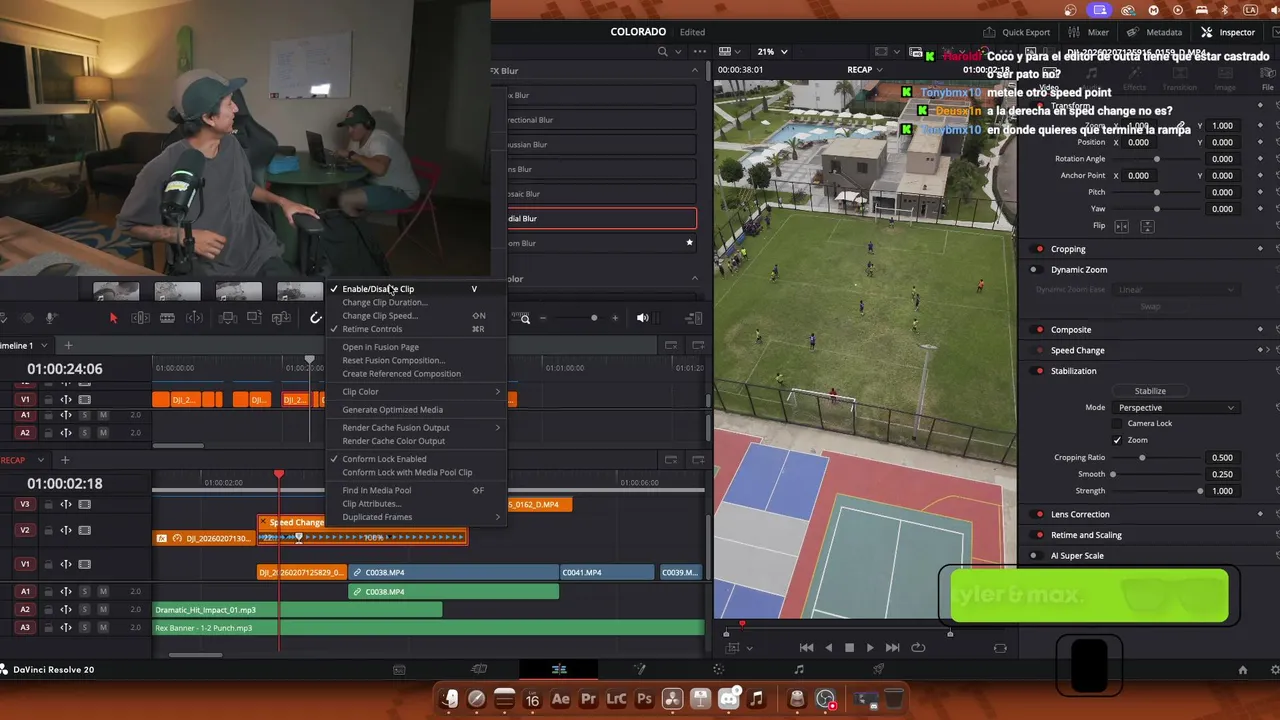
Task: Open Lens Correction section
Action: click(x=1080, y=515)
